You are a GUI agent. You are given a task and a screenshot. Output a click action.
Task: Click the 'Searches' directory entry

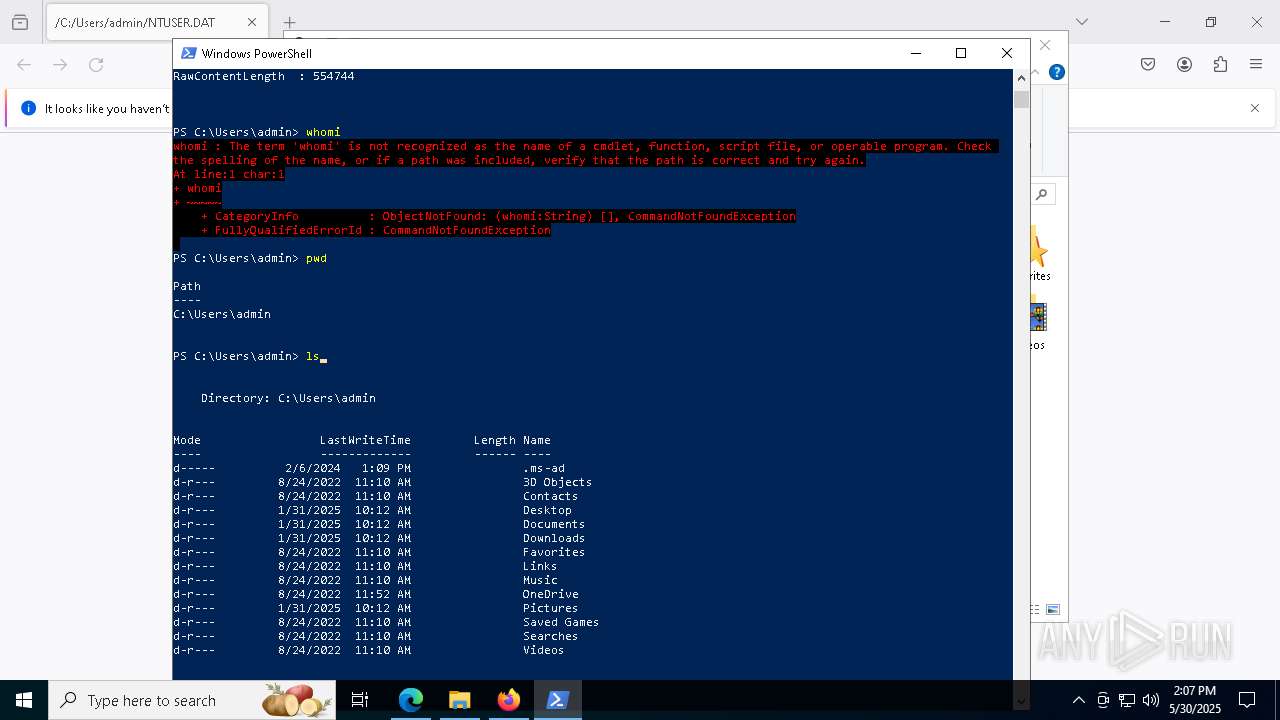[550, 636]
